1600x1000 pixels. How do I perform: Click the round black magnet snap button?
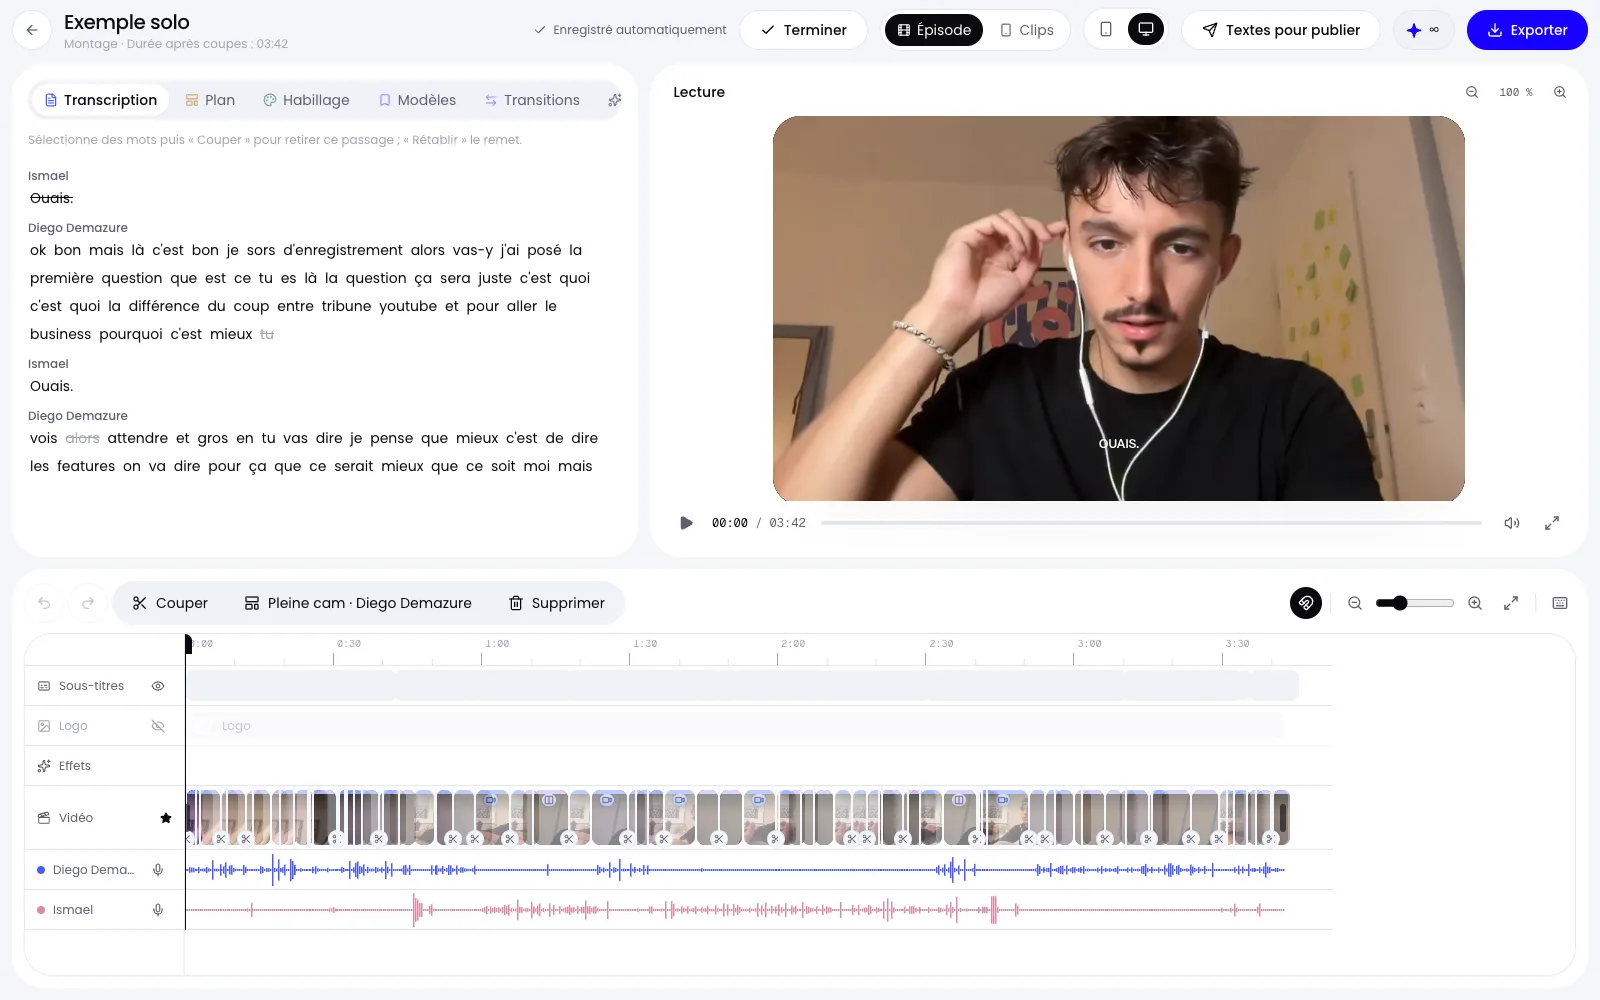point(1306,603)
